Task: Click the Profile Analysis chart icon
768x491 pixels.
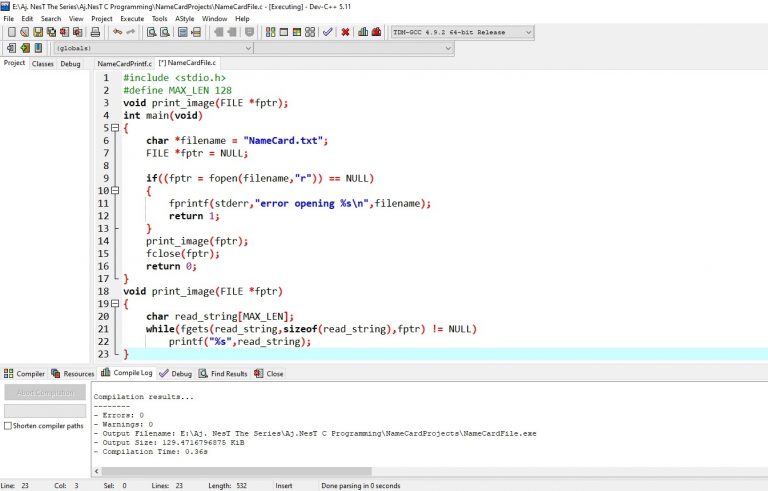Action: coord(362,32)
